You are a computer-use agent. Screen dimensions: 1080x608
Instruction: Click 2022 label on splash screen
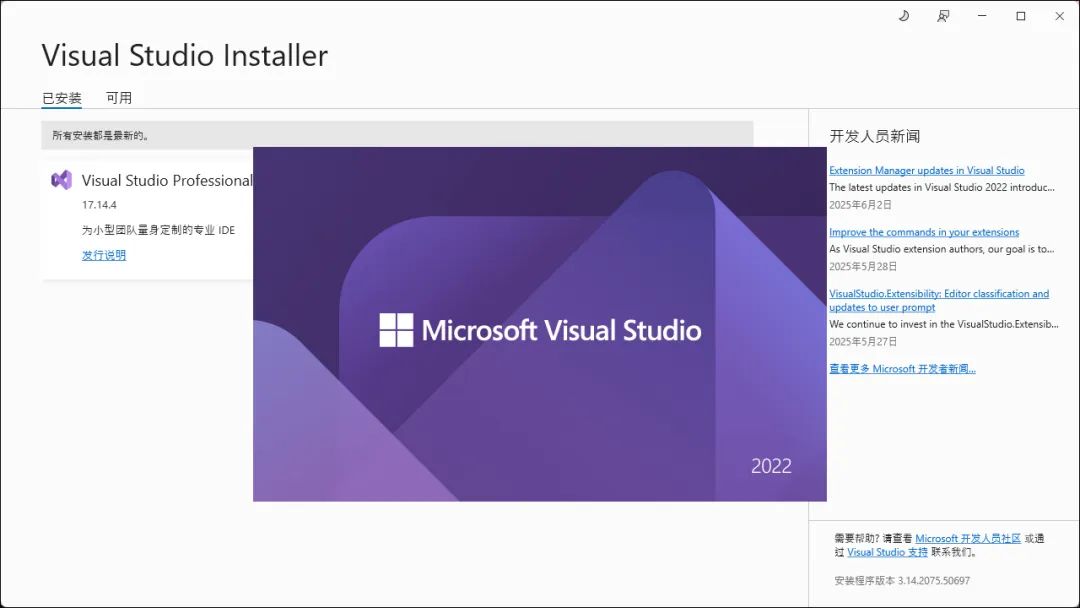771,466
